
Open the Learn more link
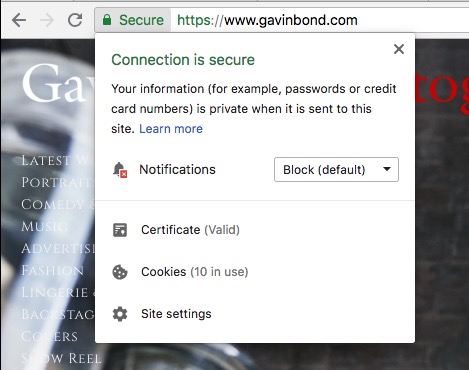coord(171,129)
